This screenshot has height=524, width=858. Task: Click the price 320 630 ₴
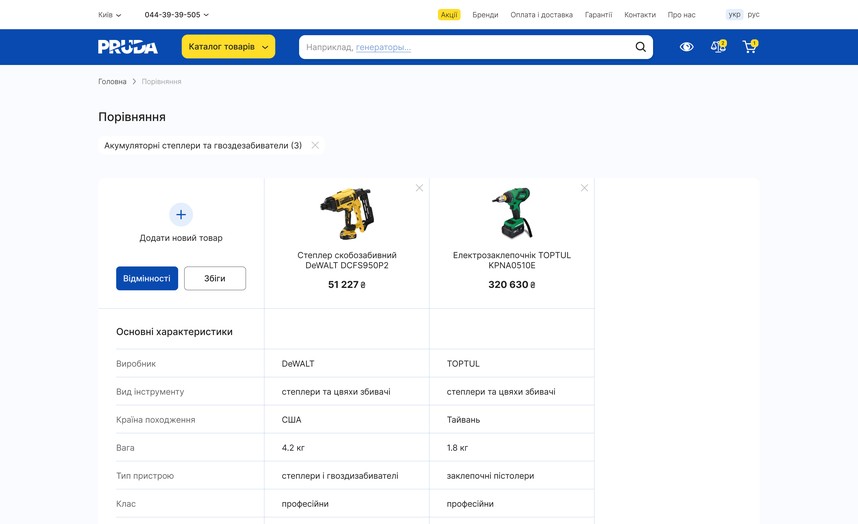pyautogui.click(x=512, y=284)
